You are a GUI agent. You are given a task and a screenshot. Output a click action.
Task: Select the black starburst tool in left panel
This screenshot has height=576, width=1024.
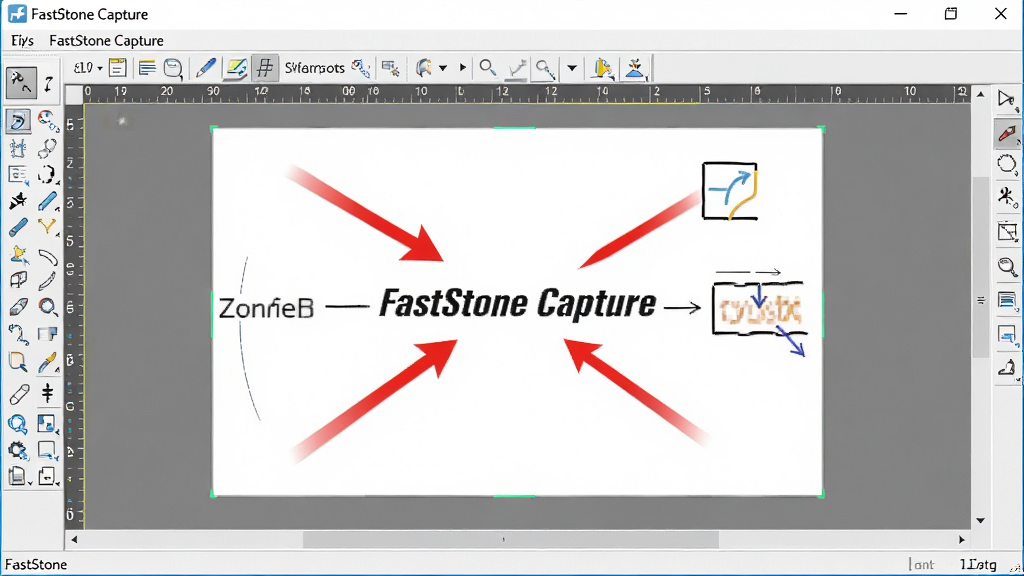point(18,201)
